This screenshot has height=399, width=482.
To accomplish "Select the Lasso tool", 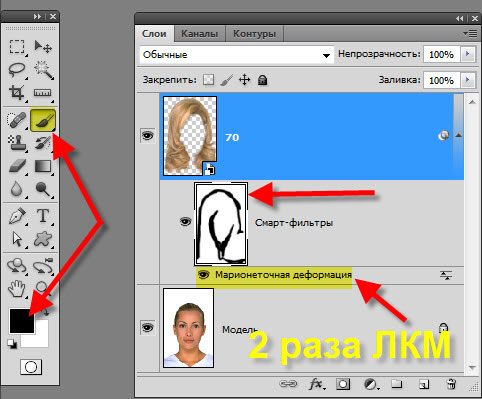I will pyautogui.click(x=17, y=69).
